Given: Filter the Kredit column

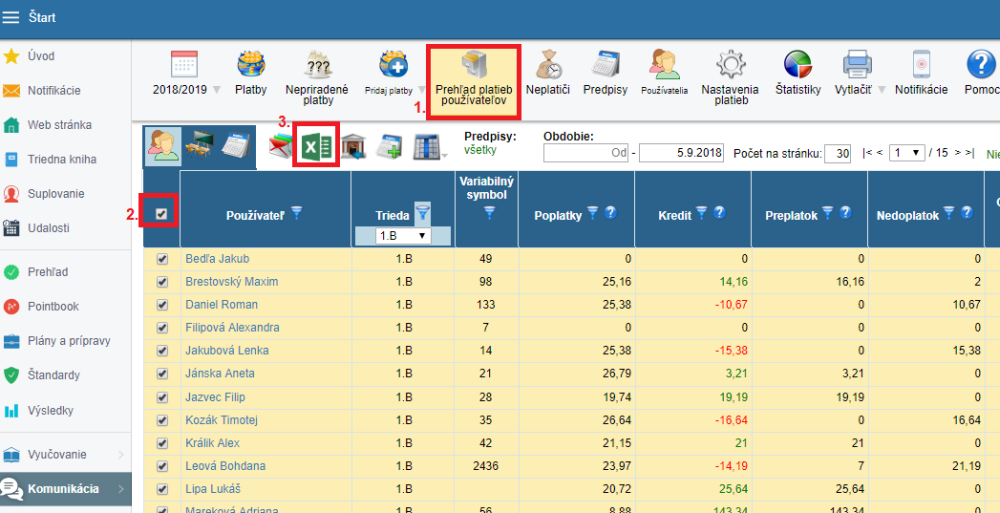Looking at the screenshot, I should point(702,213).
